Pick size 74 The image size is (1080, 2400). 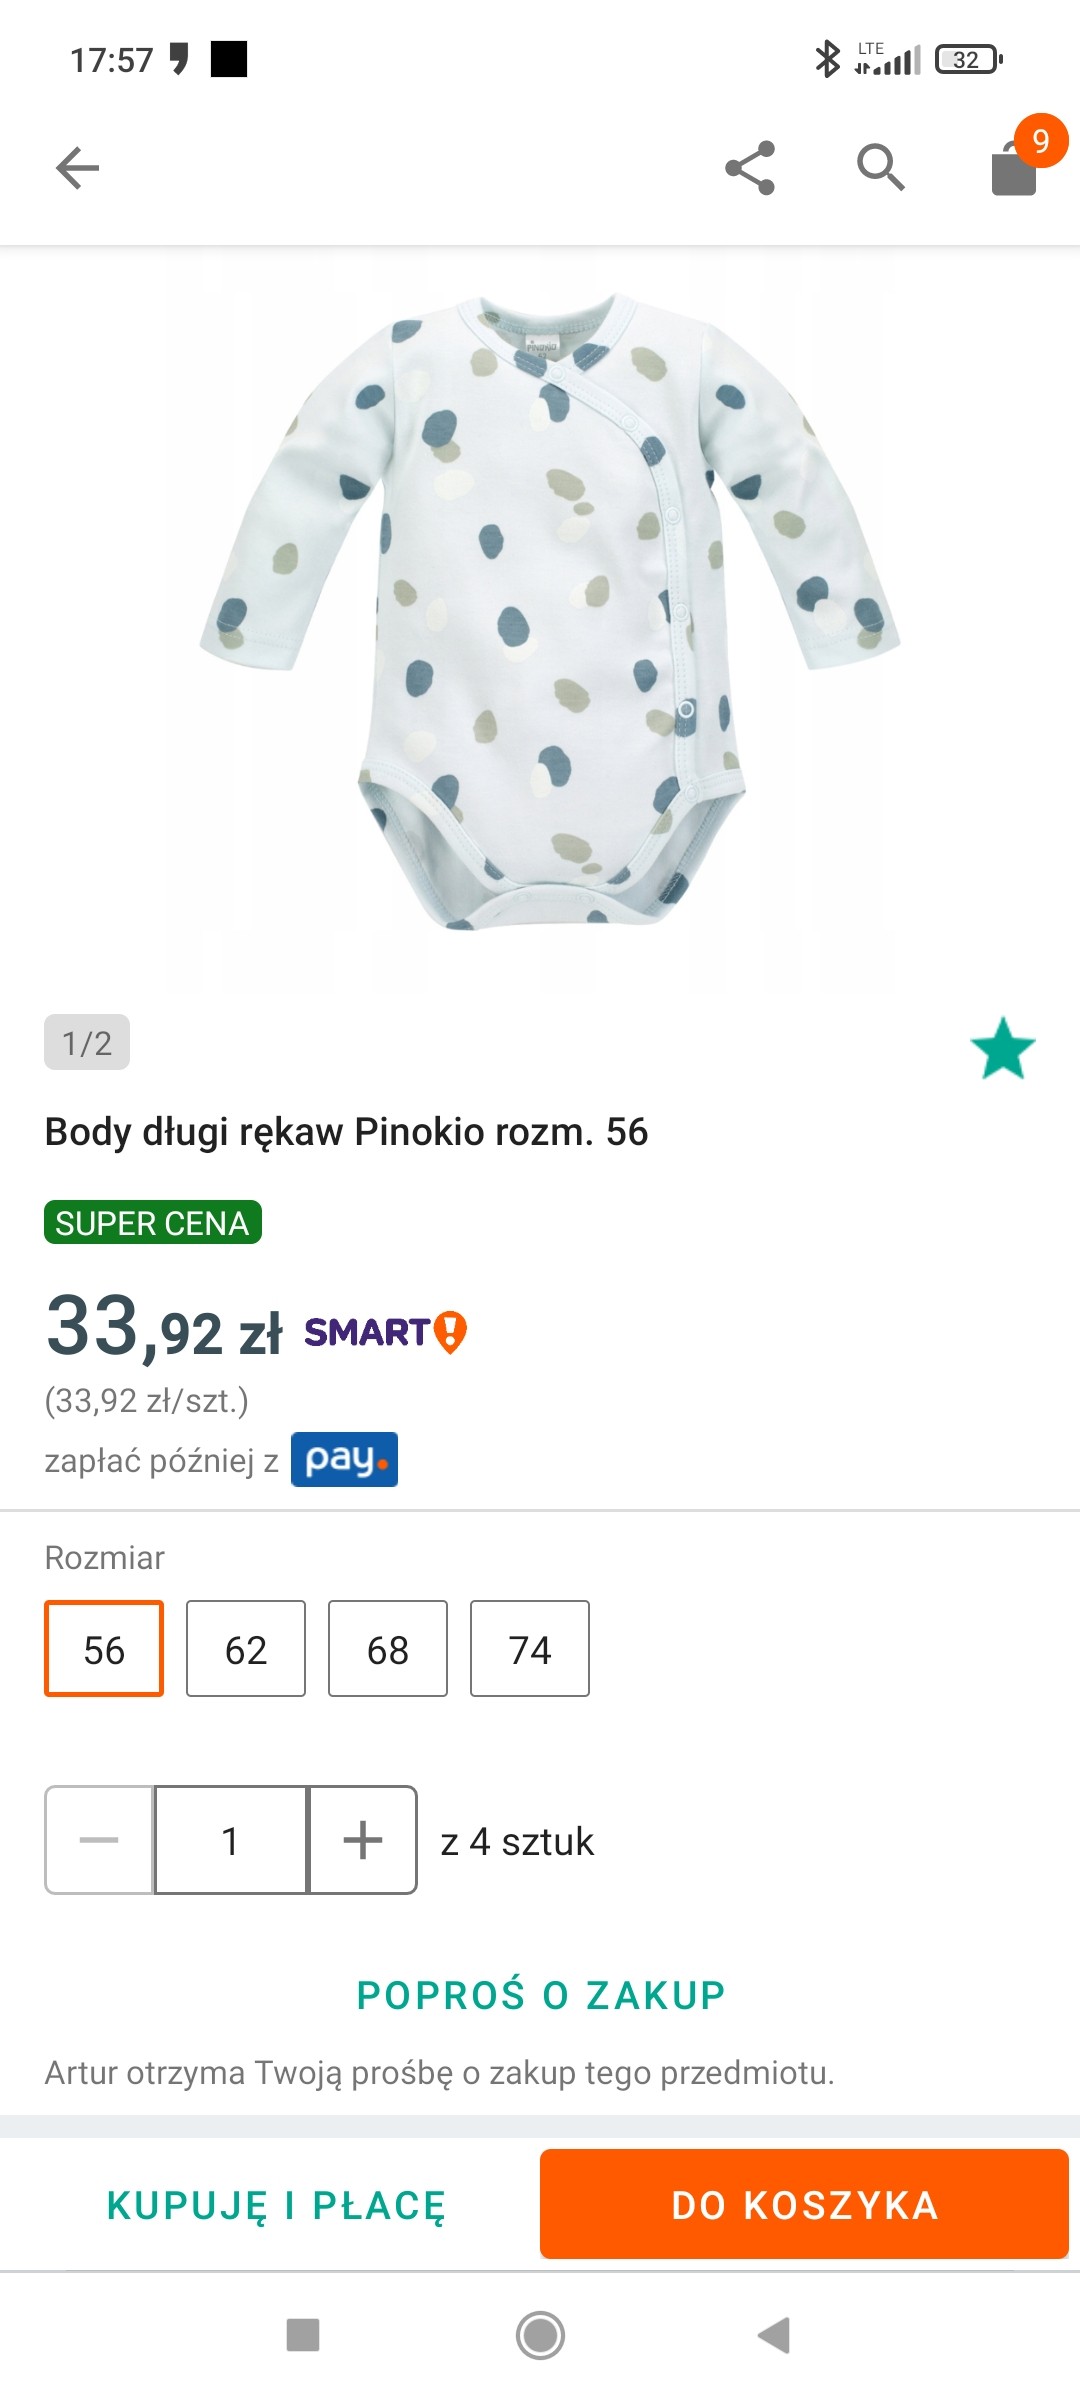pyautogui.click(x=530, y=1649)
